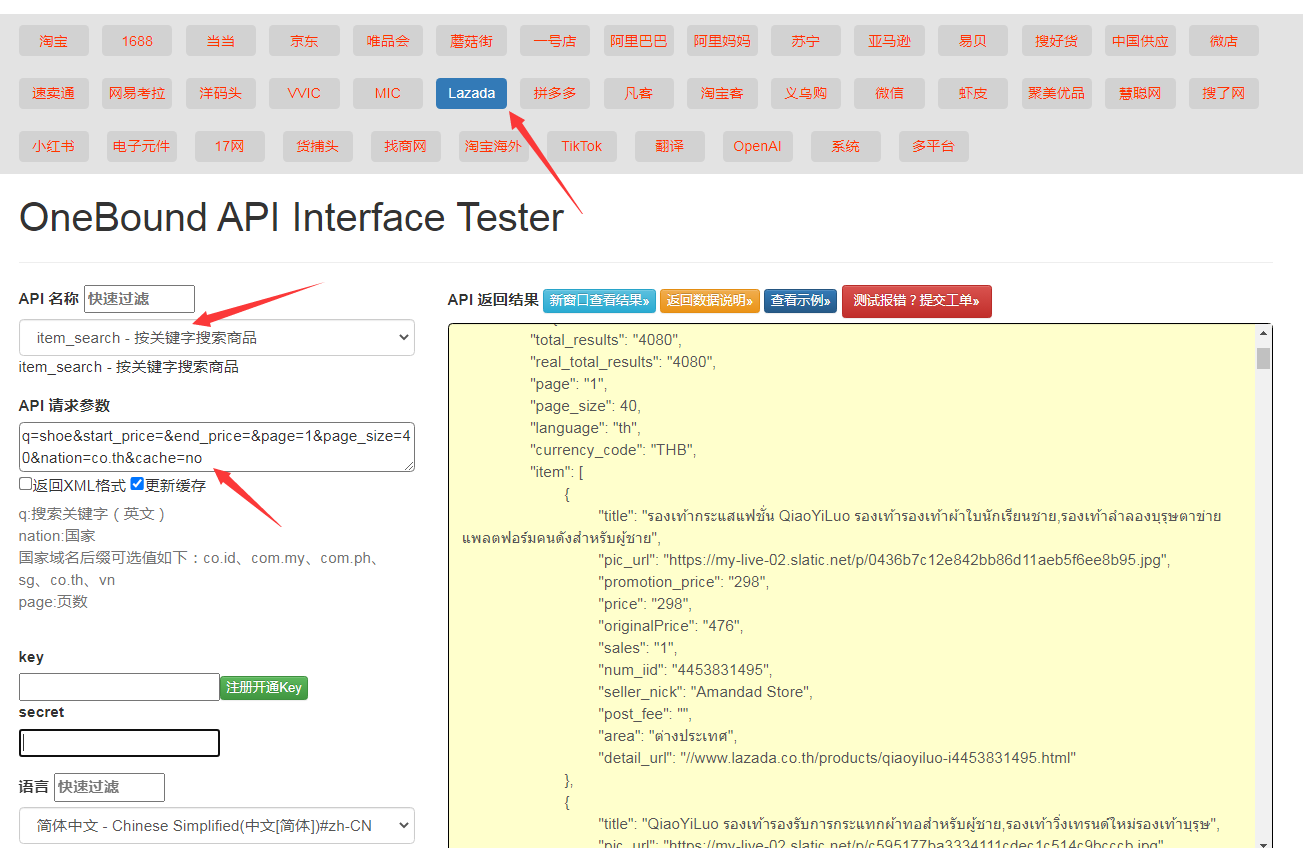Select the 蘑菇街 tab

(471, 41)
